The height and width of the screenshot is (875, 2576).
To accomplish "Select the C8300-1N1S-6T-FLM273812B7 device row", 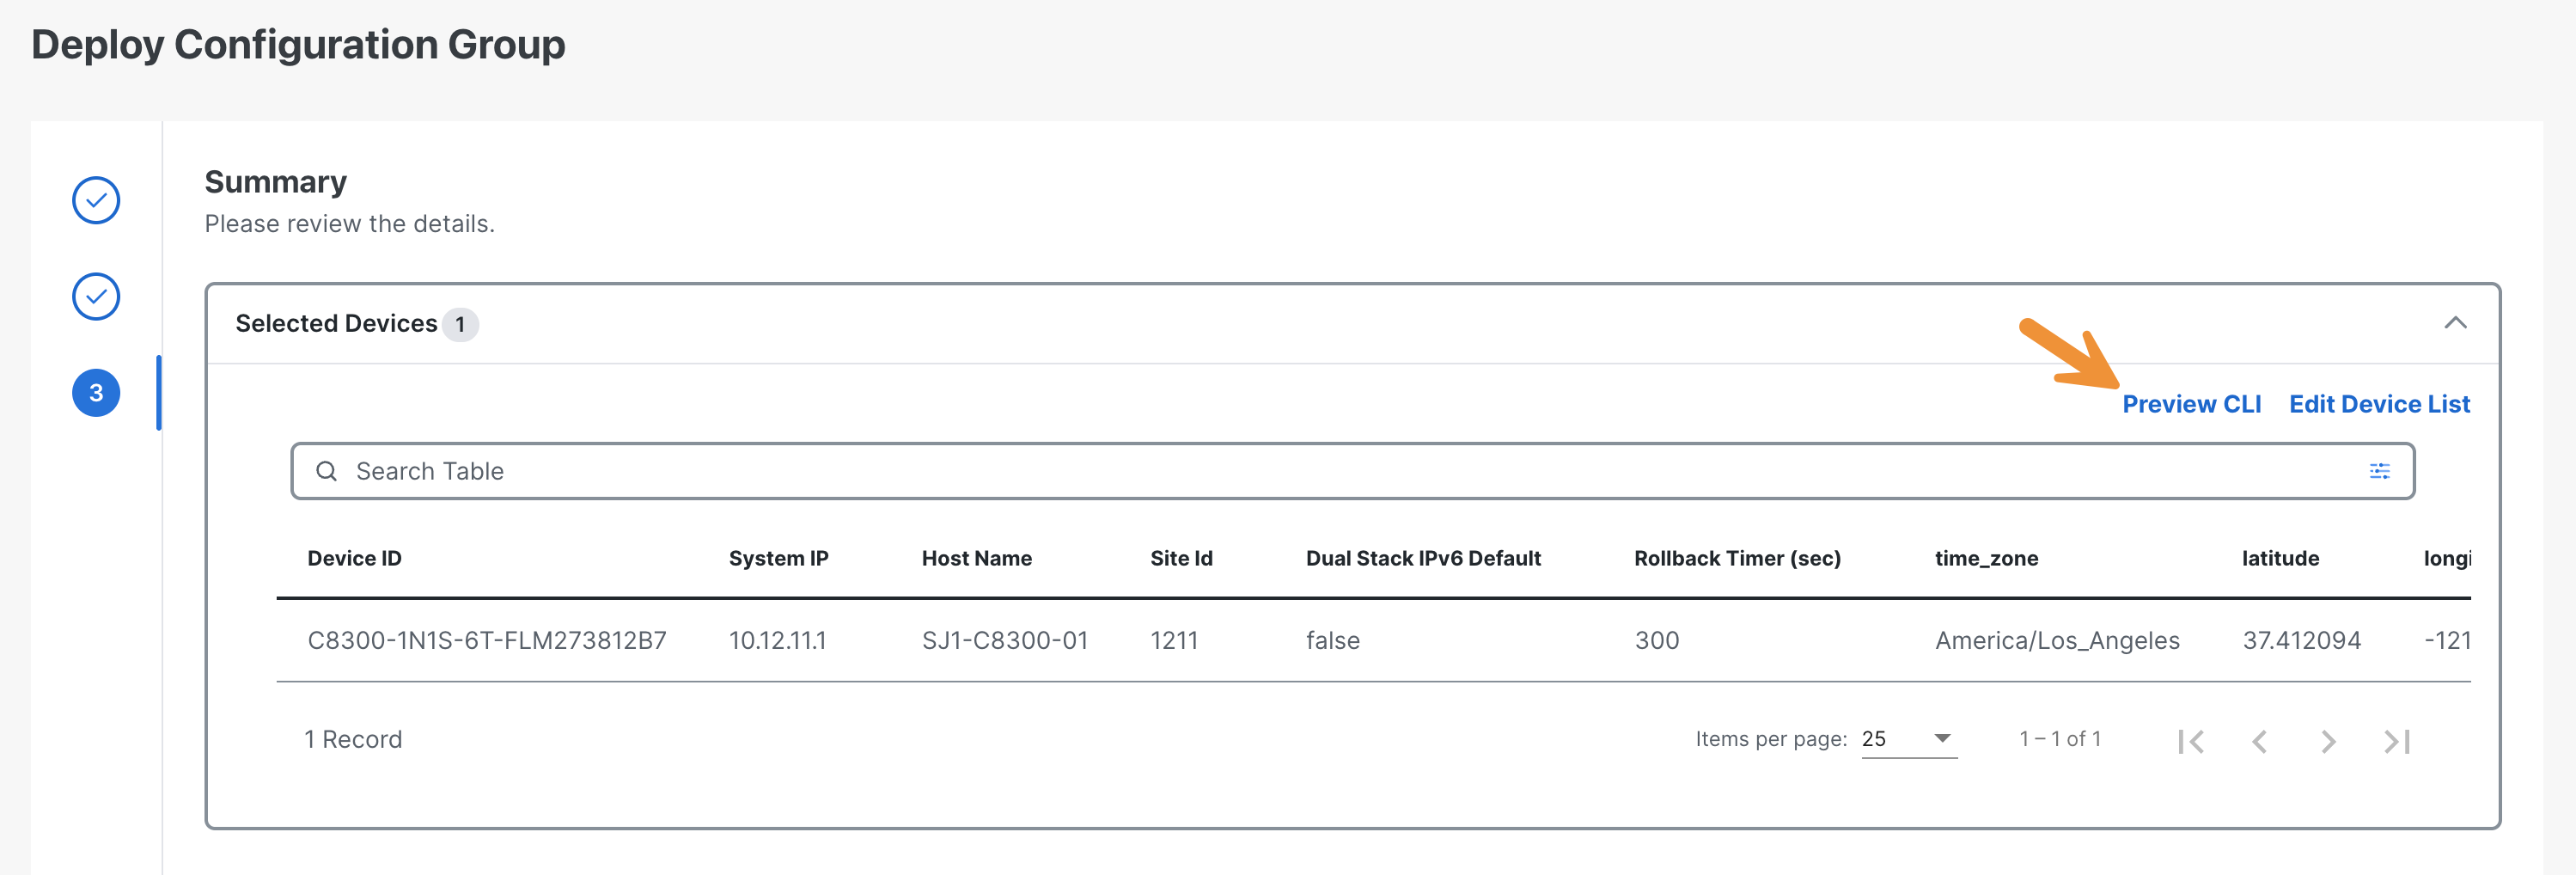I will click(x=1373, y=641).
